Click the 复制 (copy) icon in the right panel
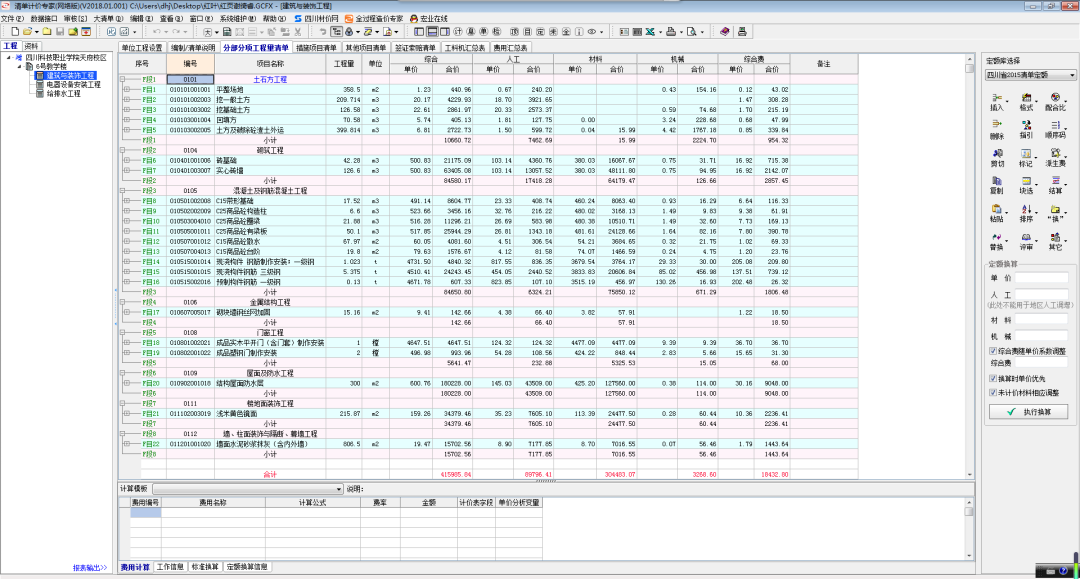Image resolution: width=1080 pixels, height=579 pixels. (x=997, y=186)
